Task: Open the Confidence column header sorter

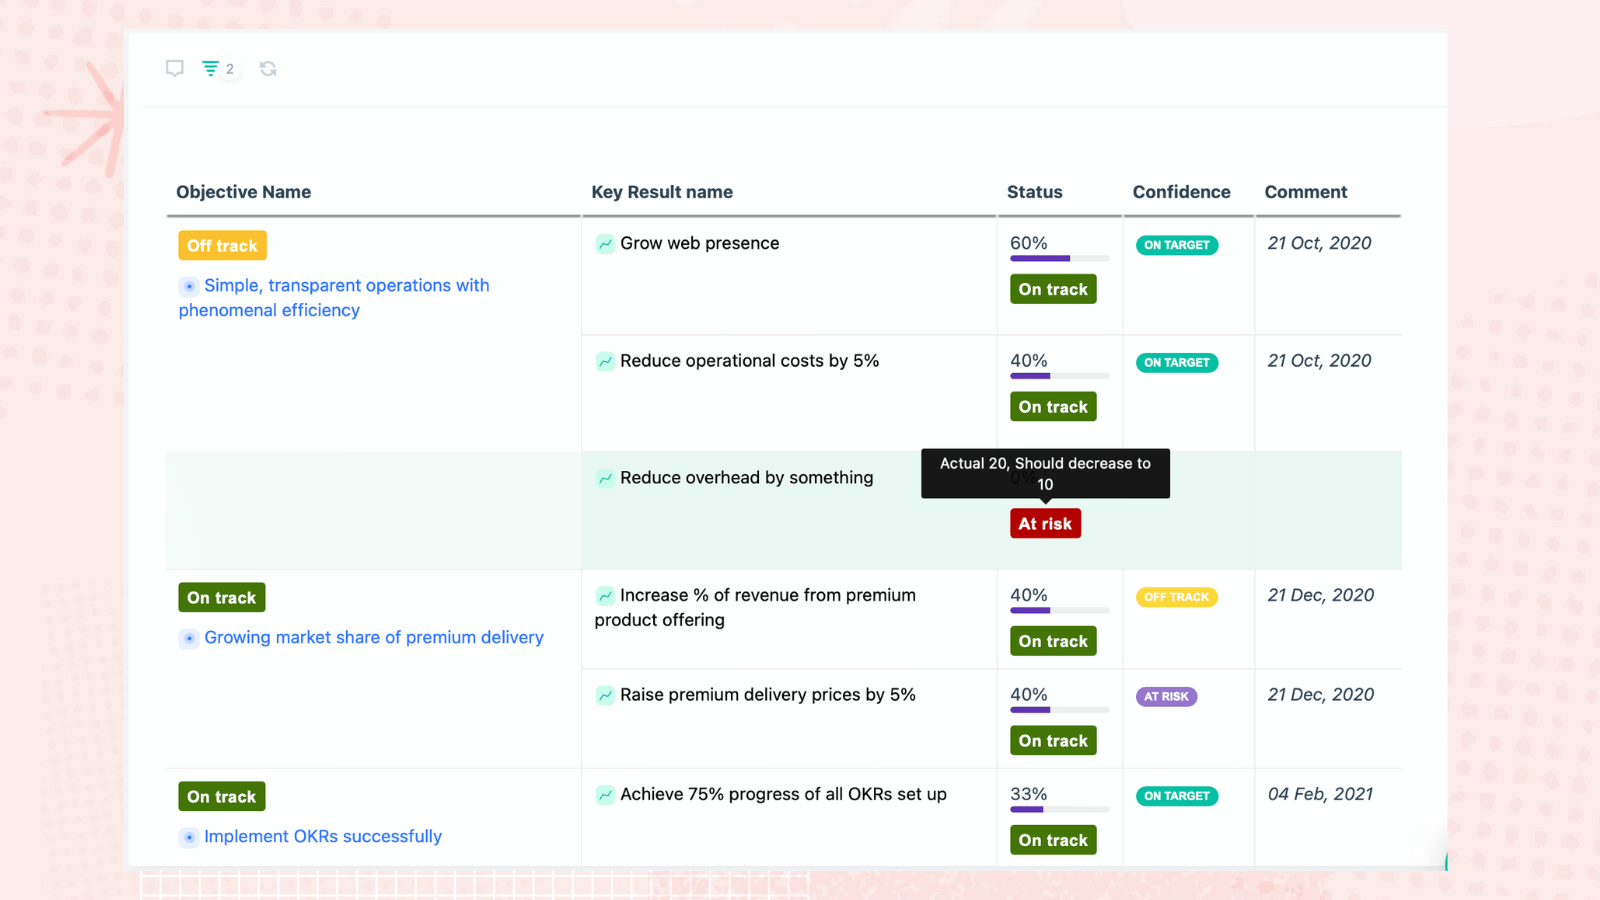Action: [1181, 191]
